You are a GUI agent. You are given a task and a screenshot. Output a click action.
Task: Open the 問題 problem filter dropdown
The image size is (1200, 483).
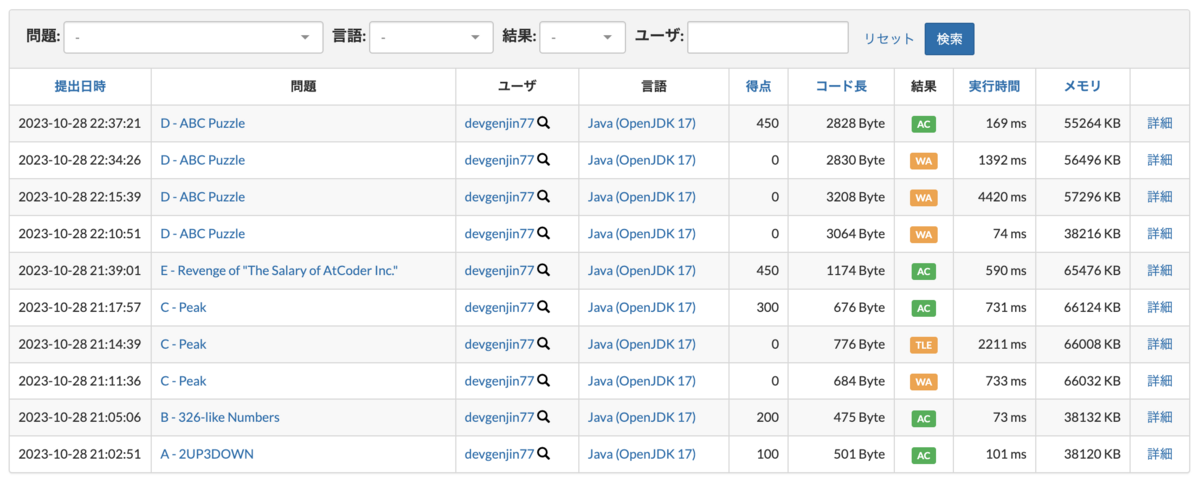[194, 37]
